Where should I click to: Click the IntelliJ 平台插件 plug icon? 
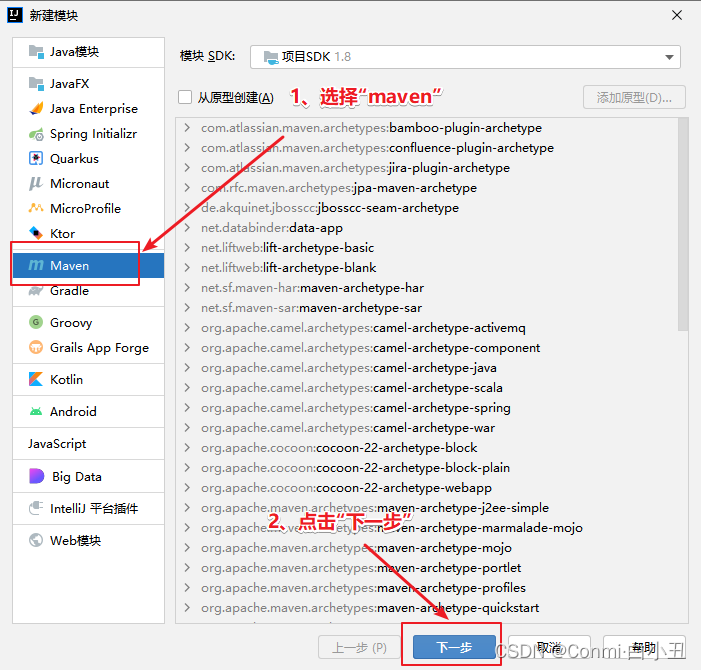pyautogui.click(x=36, y=508)
